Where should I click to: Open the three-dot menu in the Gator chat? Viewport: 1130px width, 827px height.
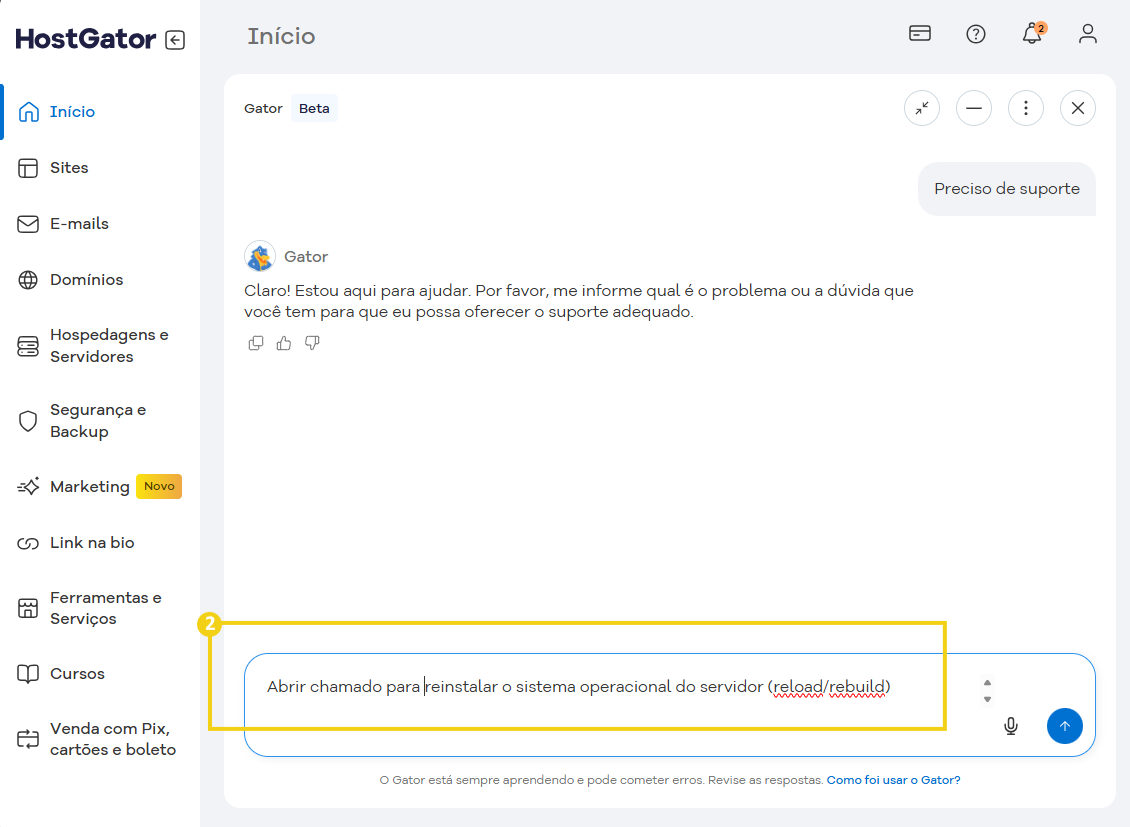(1025, 108)
